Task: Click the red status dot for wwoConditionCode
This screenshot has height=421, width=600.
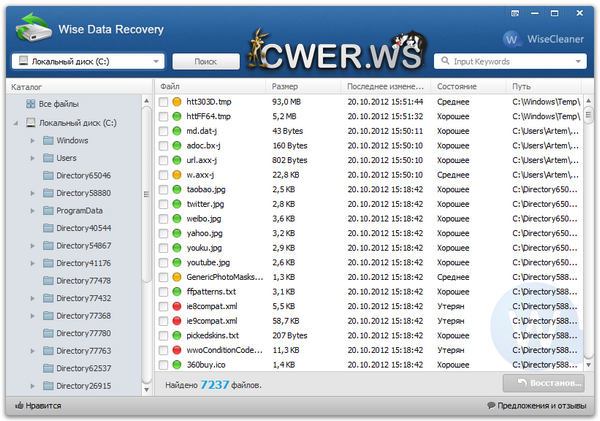Action: tap(176, 350)
